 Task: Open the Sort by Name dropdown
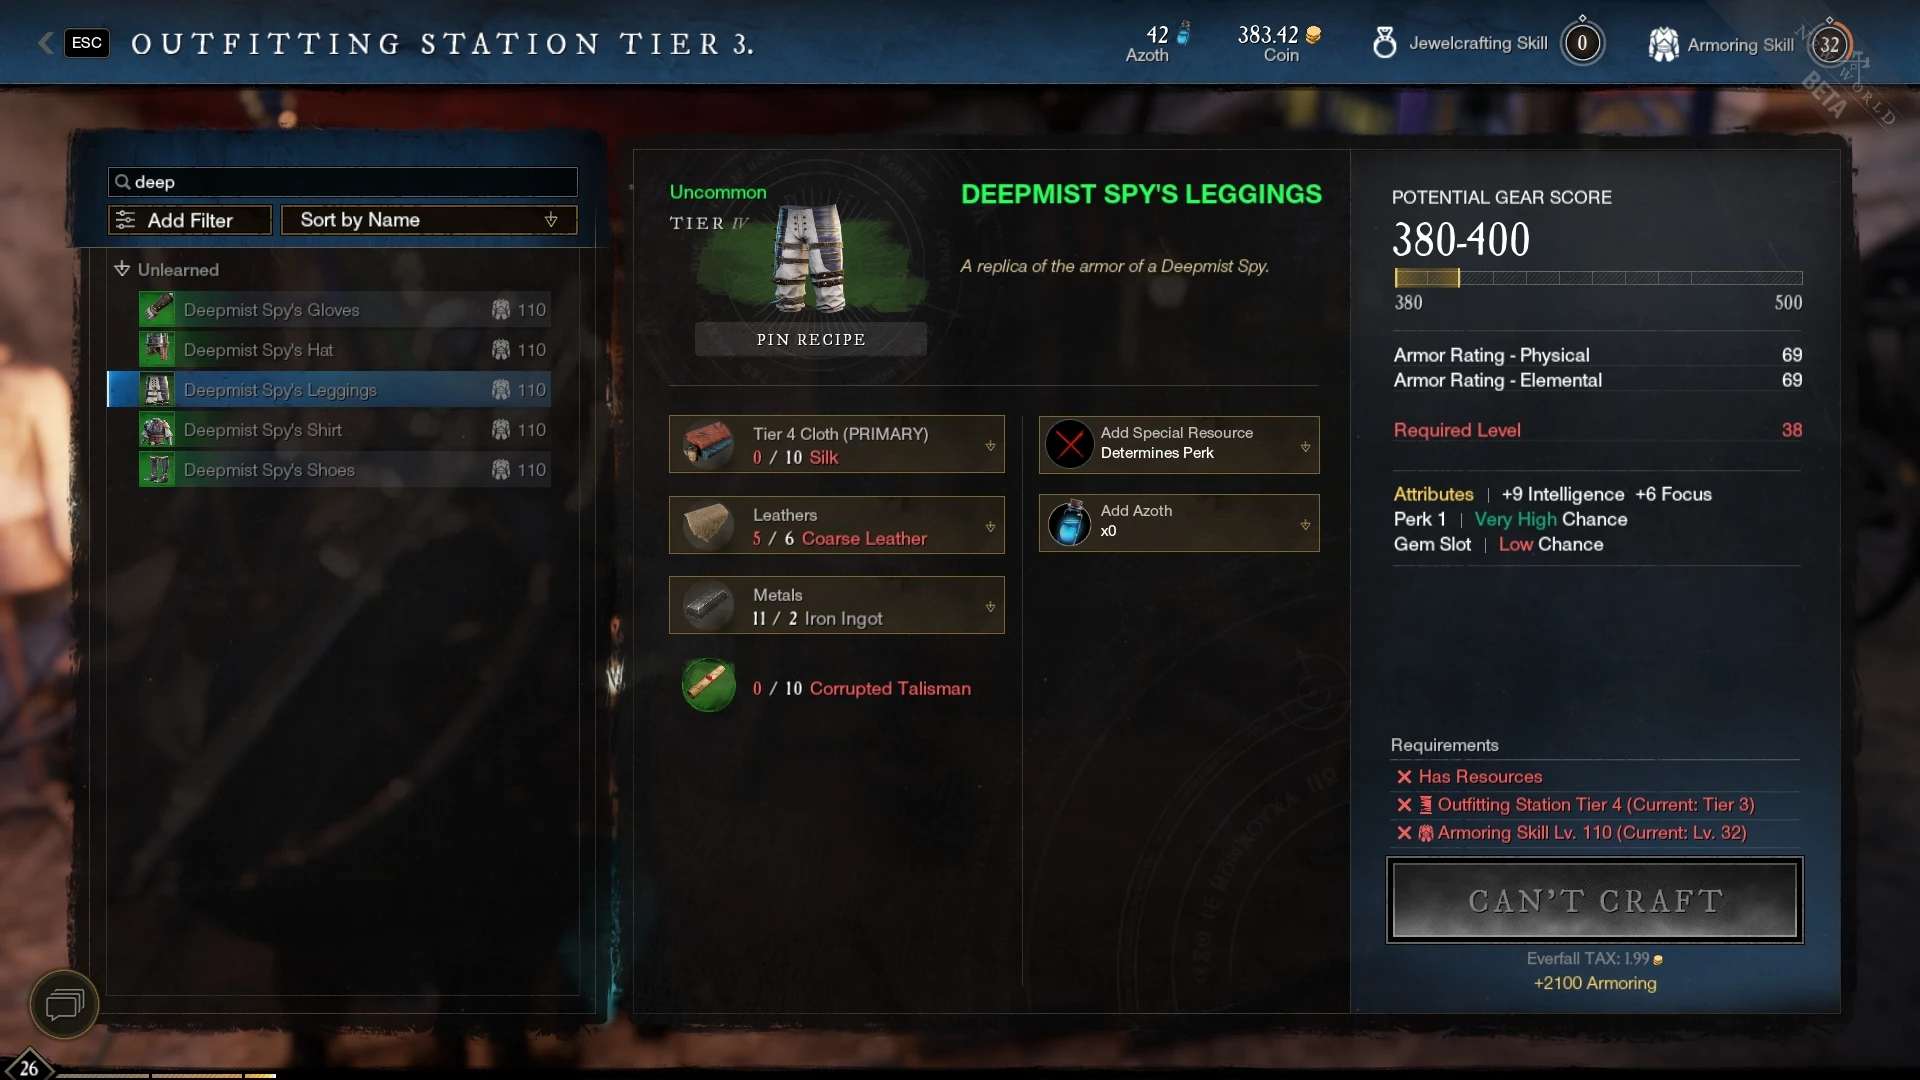coord(429,220)
